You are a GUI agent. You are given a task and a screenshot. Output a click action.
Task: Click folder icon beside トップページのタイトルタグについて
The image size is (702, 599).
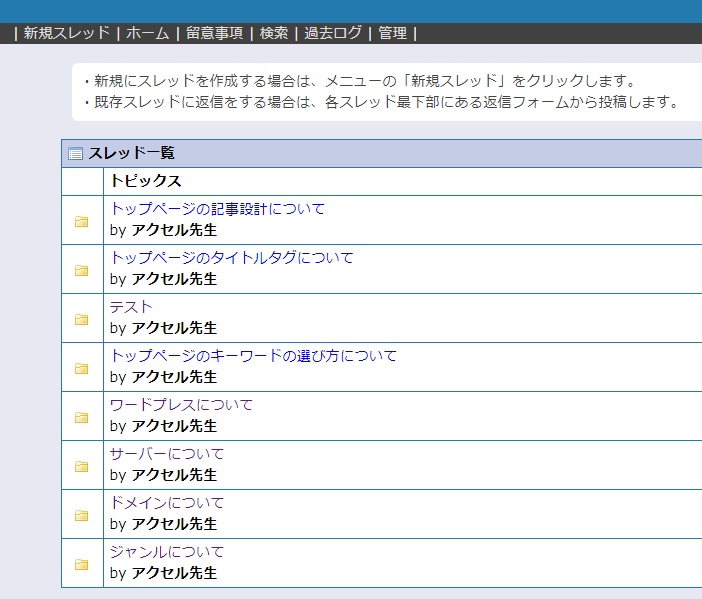(81, 270)
